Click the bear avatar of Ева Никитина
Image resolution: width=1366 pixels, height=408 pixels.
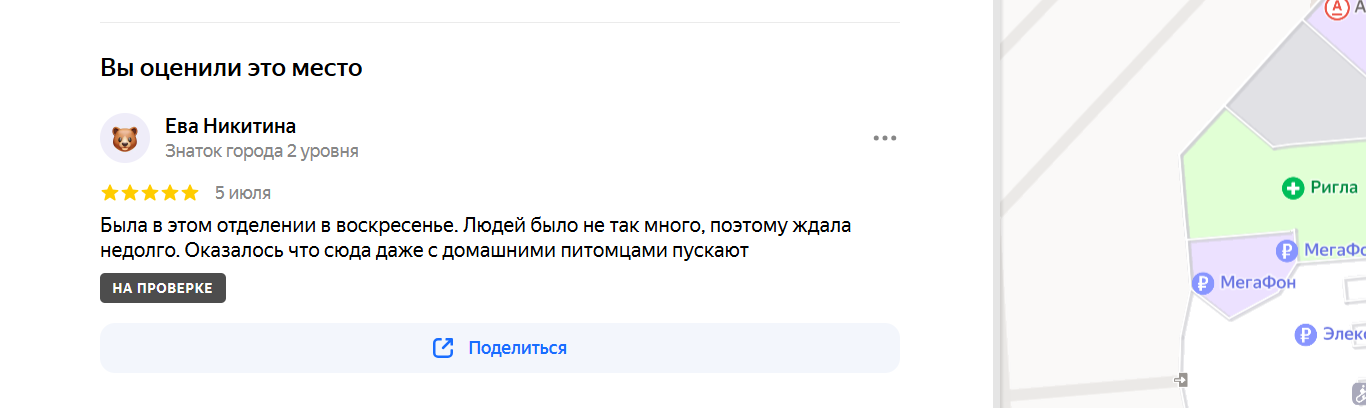click(x=125, y=138)
